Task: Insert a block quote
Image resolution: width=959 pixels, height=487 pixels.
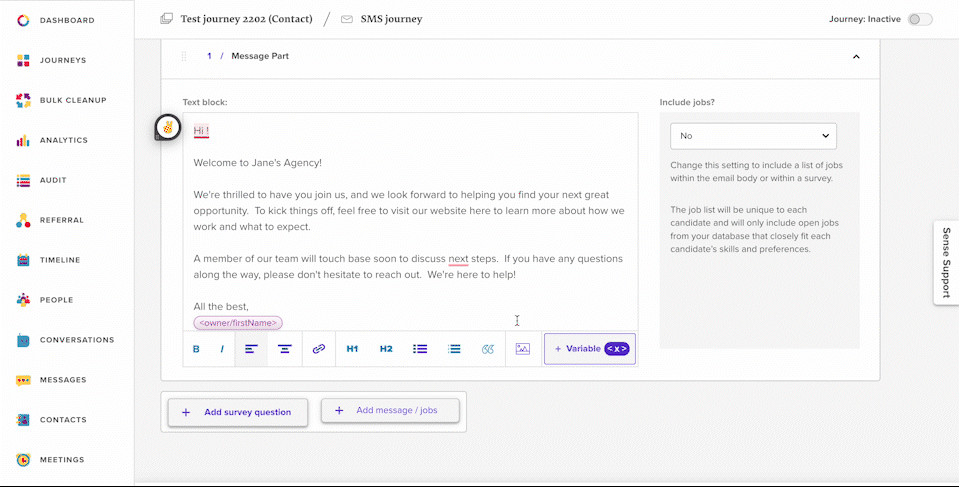Action: 487,349
